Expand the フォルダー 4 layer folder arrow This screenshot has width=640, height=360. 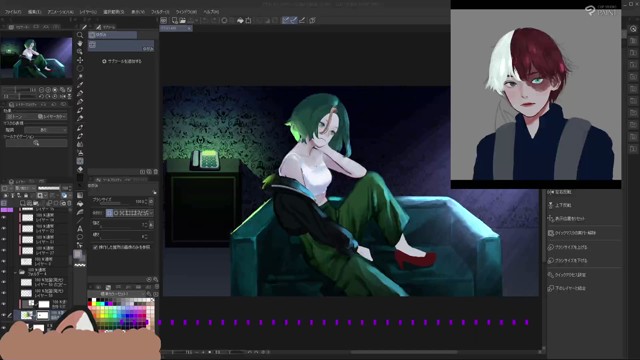pyautogui.click(x=16, y=272)
